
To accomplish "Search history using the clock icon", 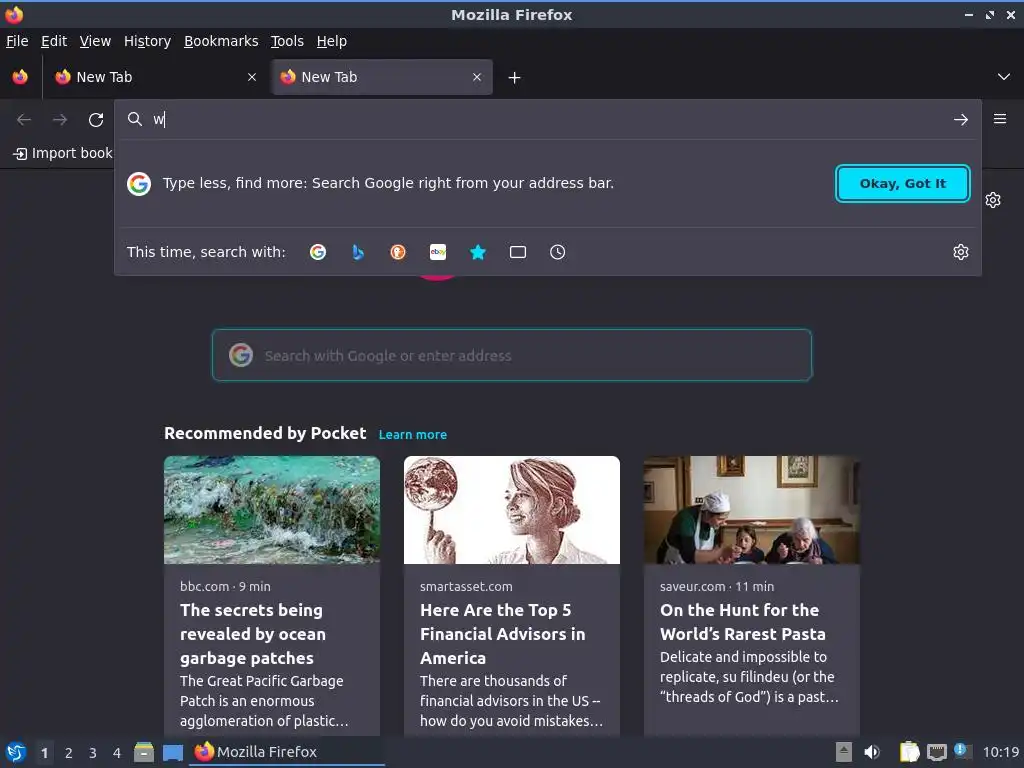I will pos(558,252).
